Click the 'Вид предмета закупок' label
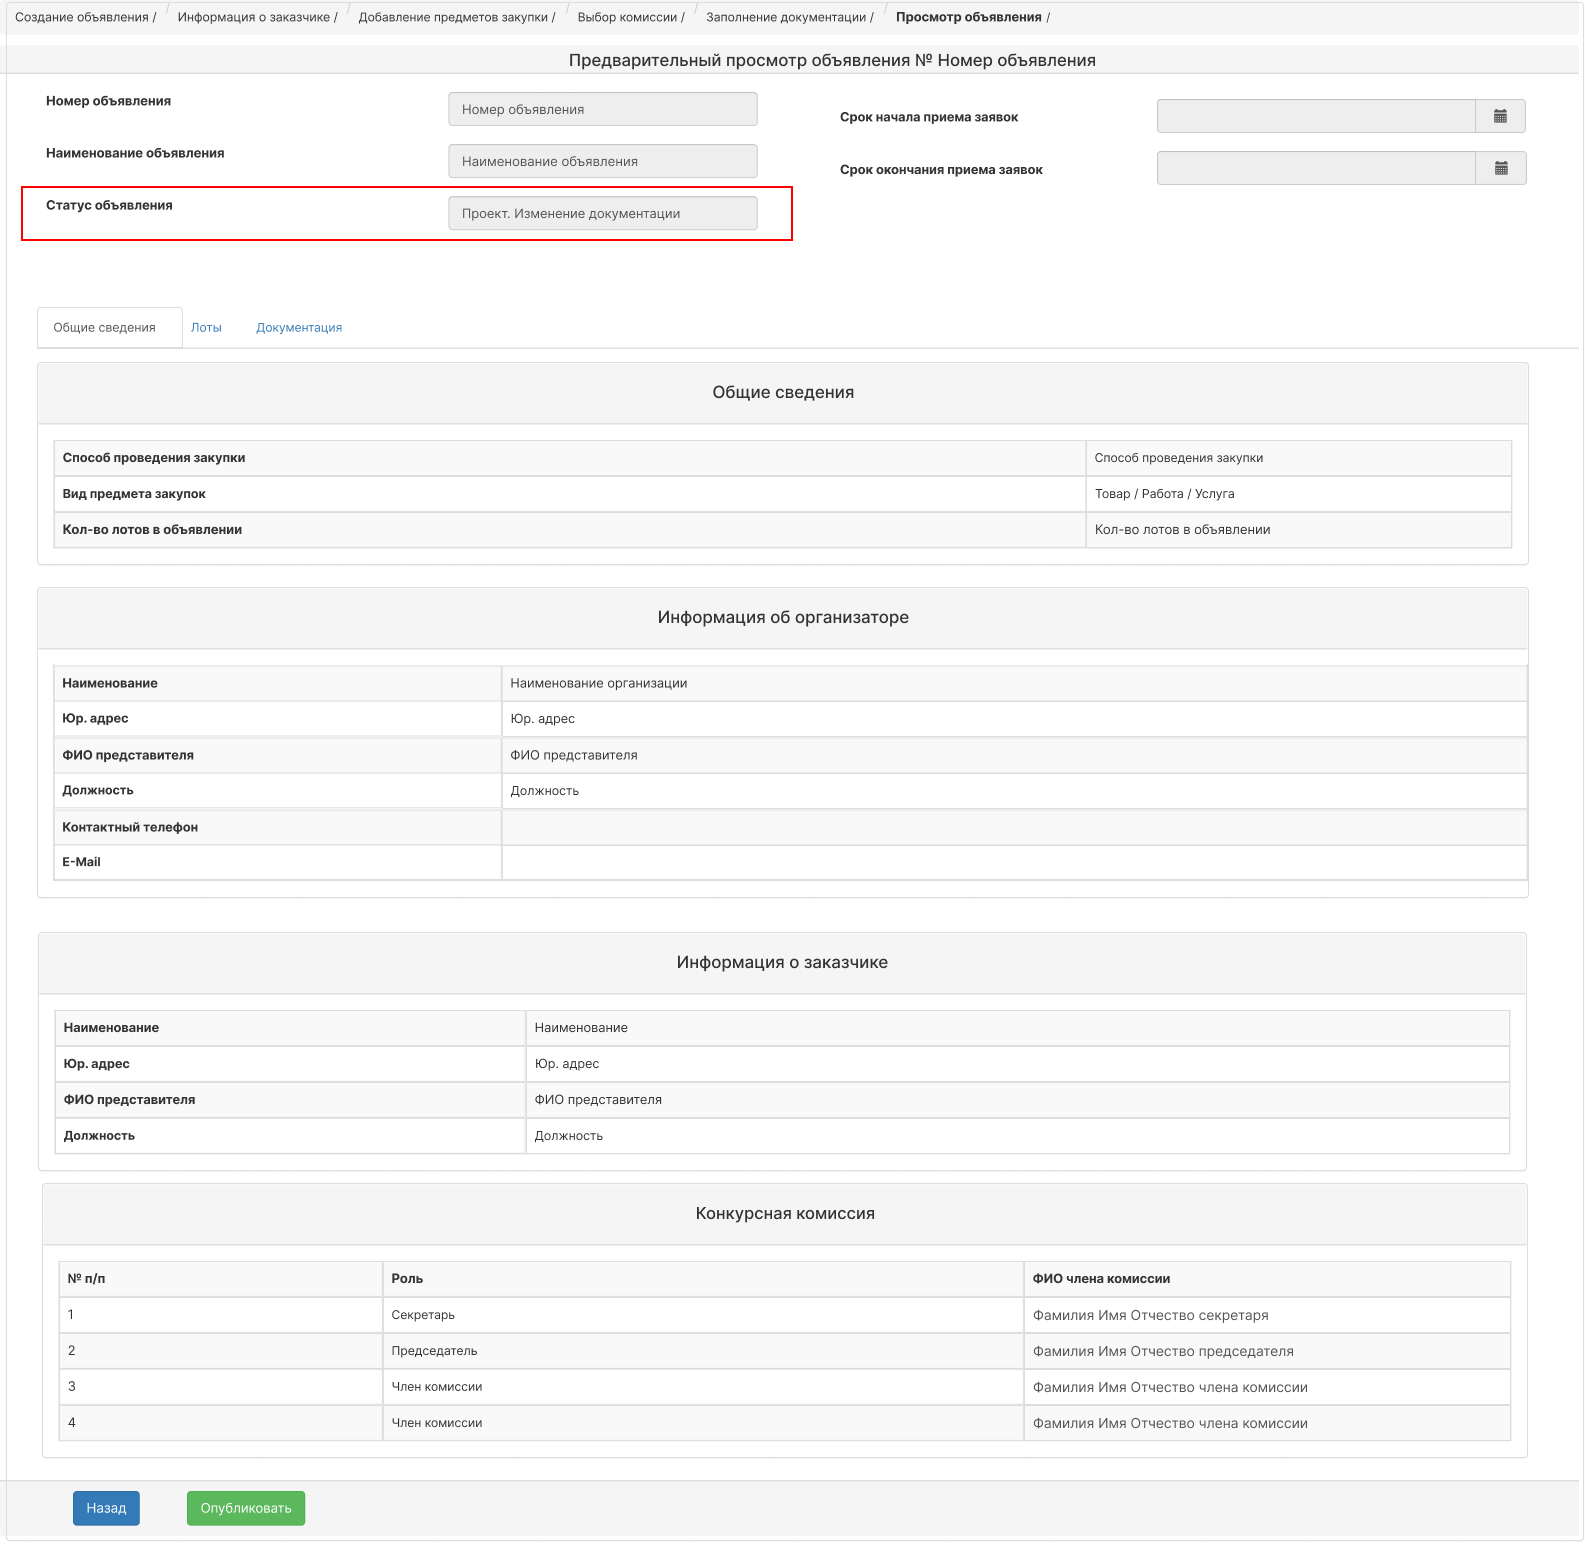Screen dimensions: 1585x1544 (x=134, y=494)
